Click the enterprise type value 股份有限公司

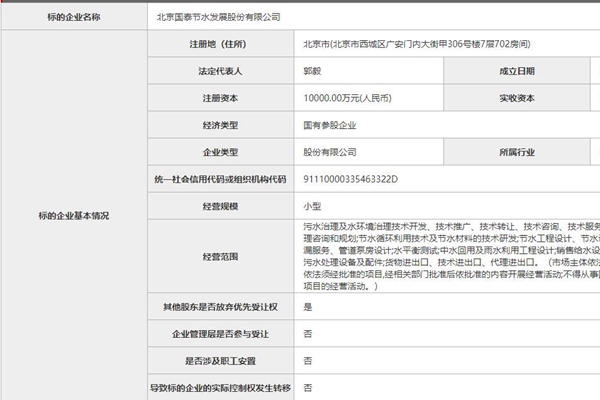pyautogui.click(x=329, y=152)
